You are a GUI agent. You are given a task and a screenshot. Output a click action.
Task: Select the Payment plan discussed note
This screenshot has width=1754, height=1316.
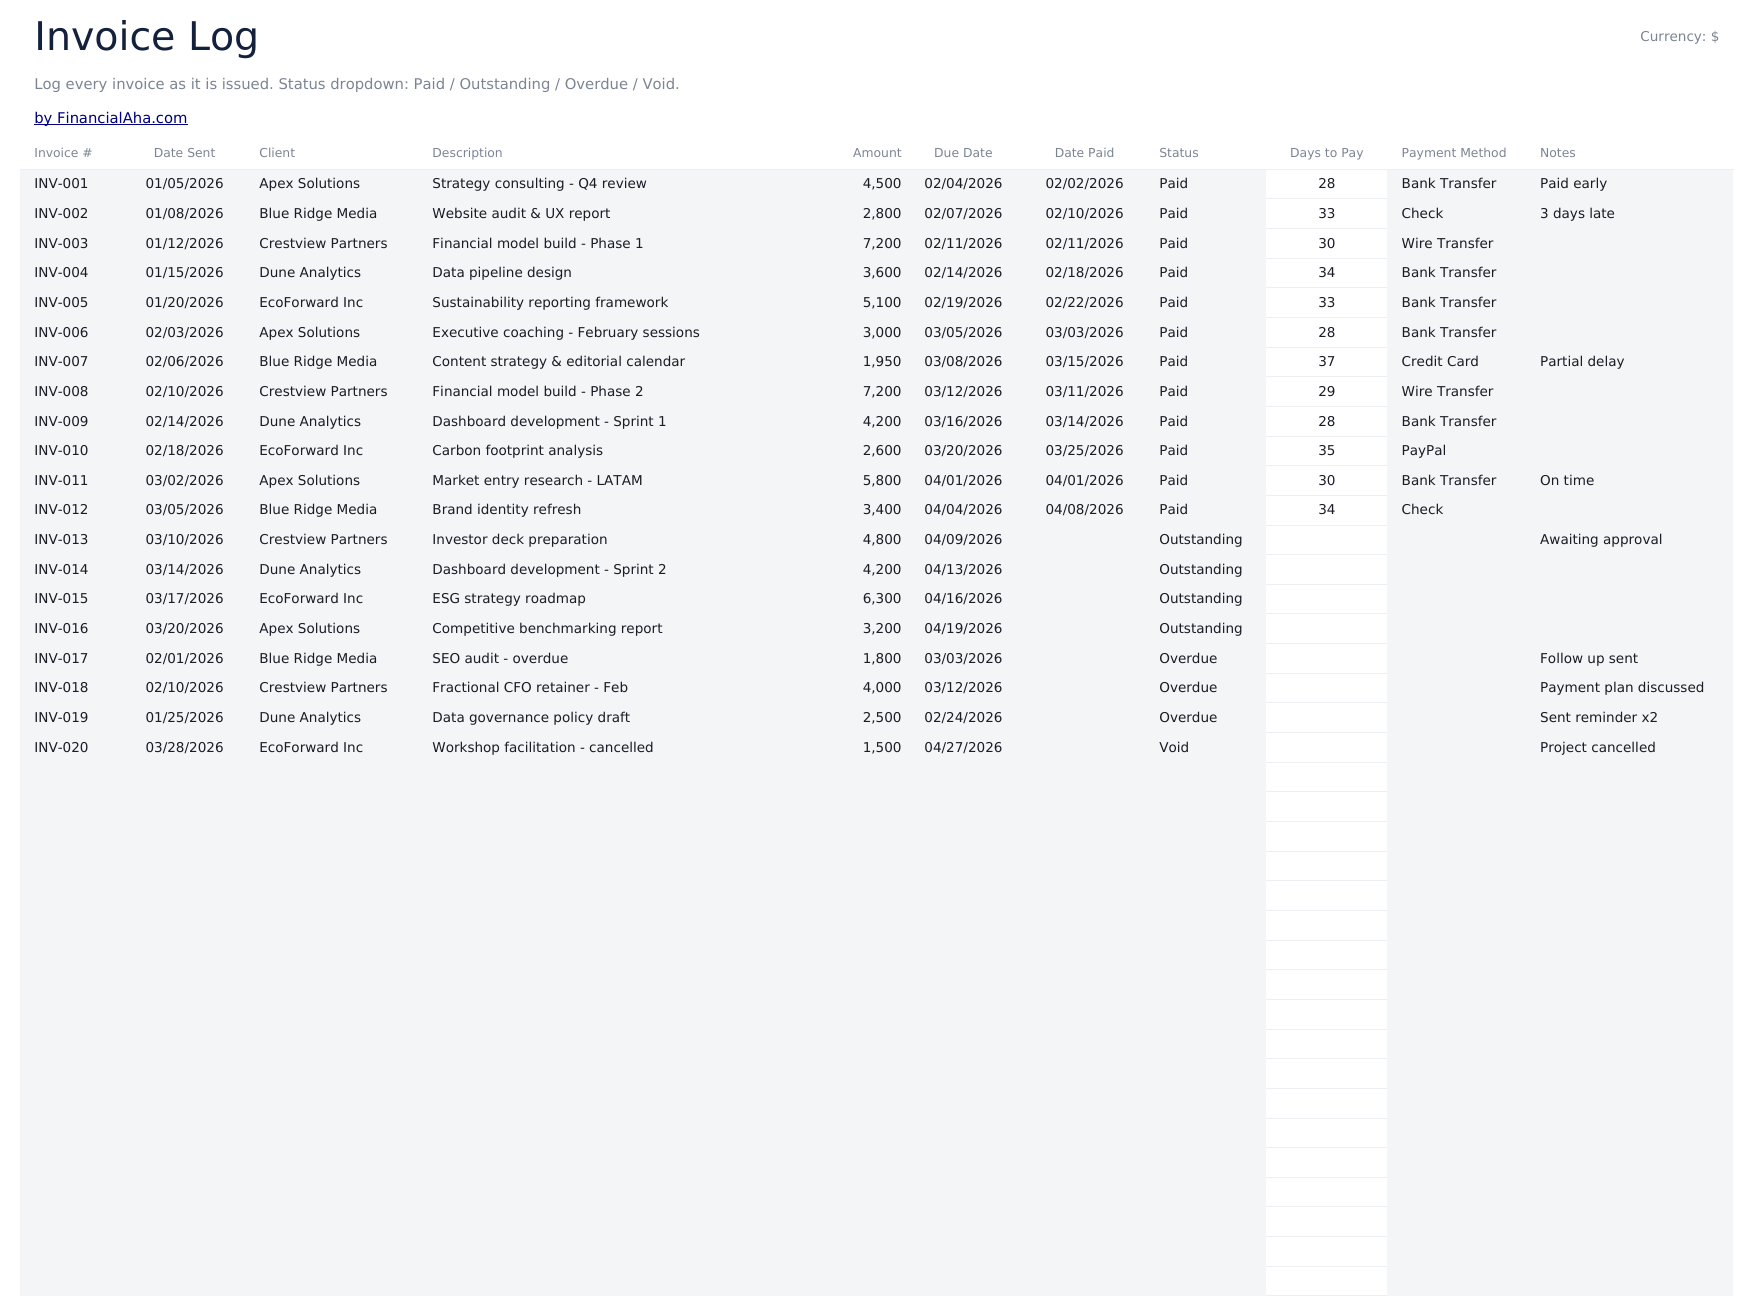tap(1622, 688)
